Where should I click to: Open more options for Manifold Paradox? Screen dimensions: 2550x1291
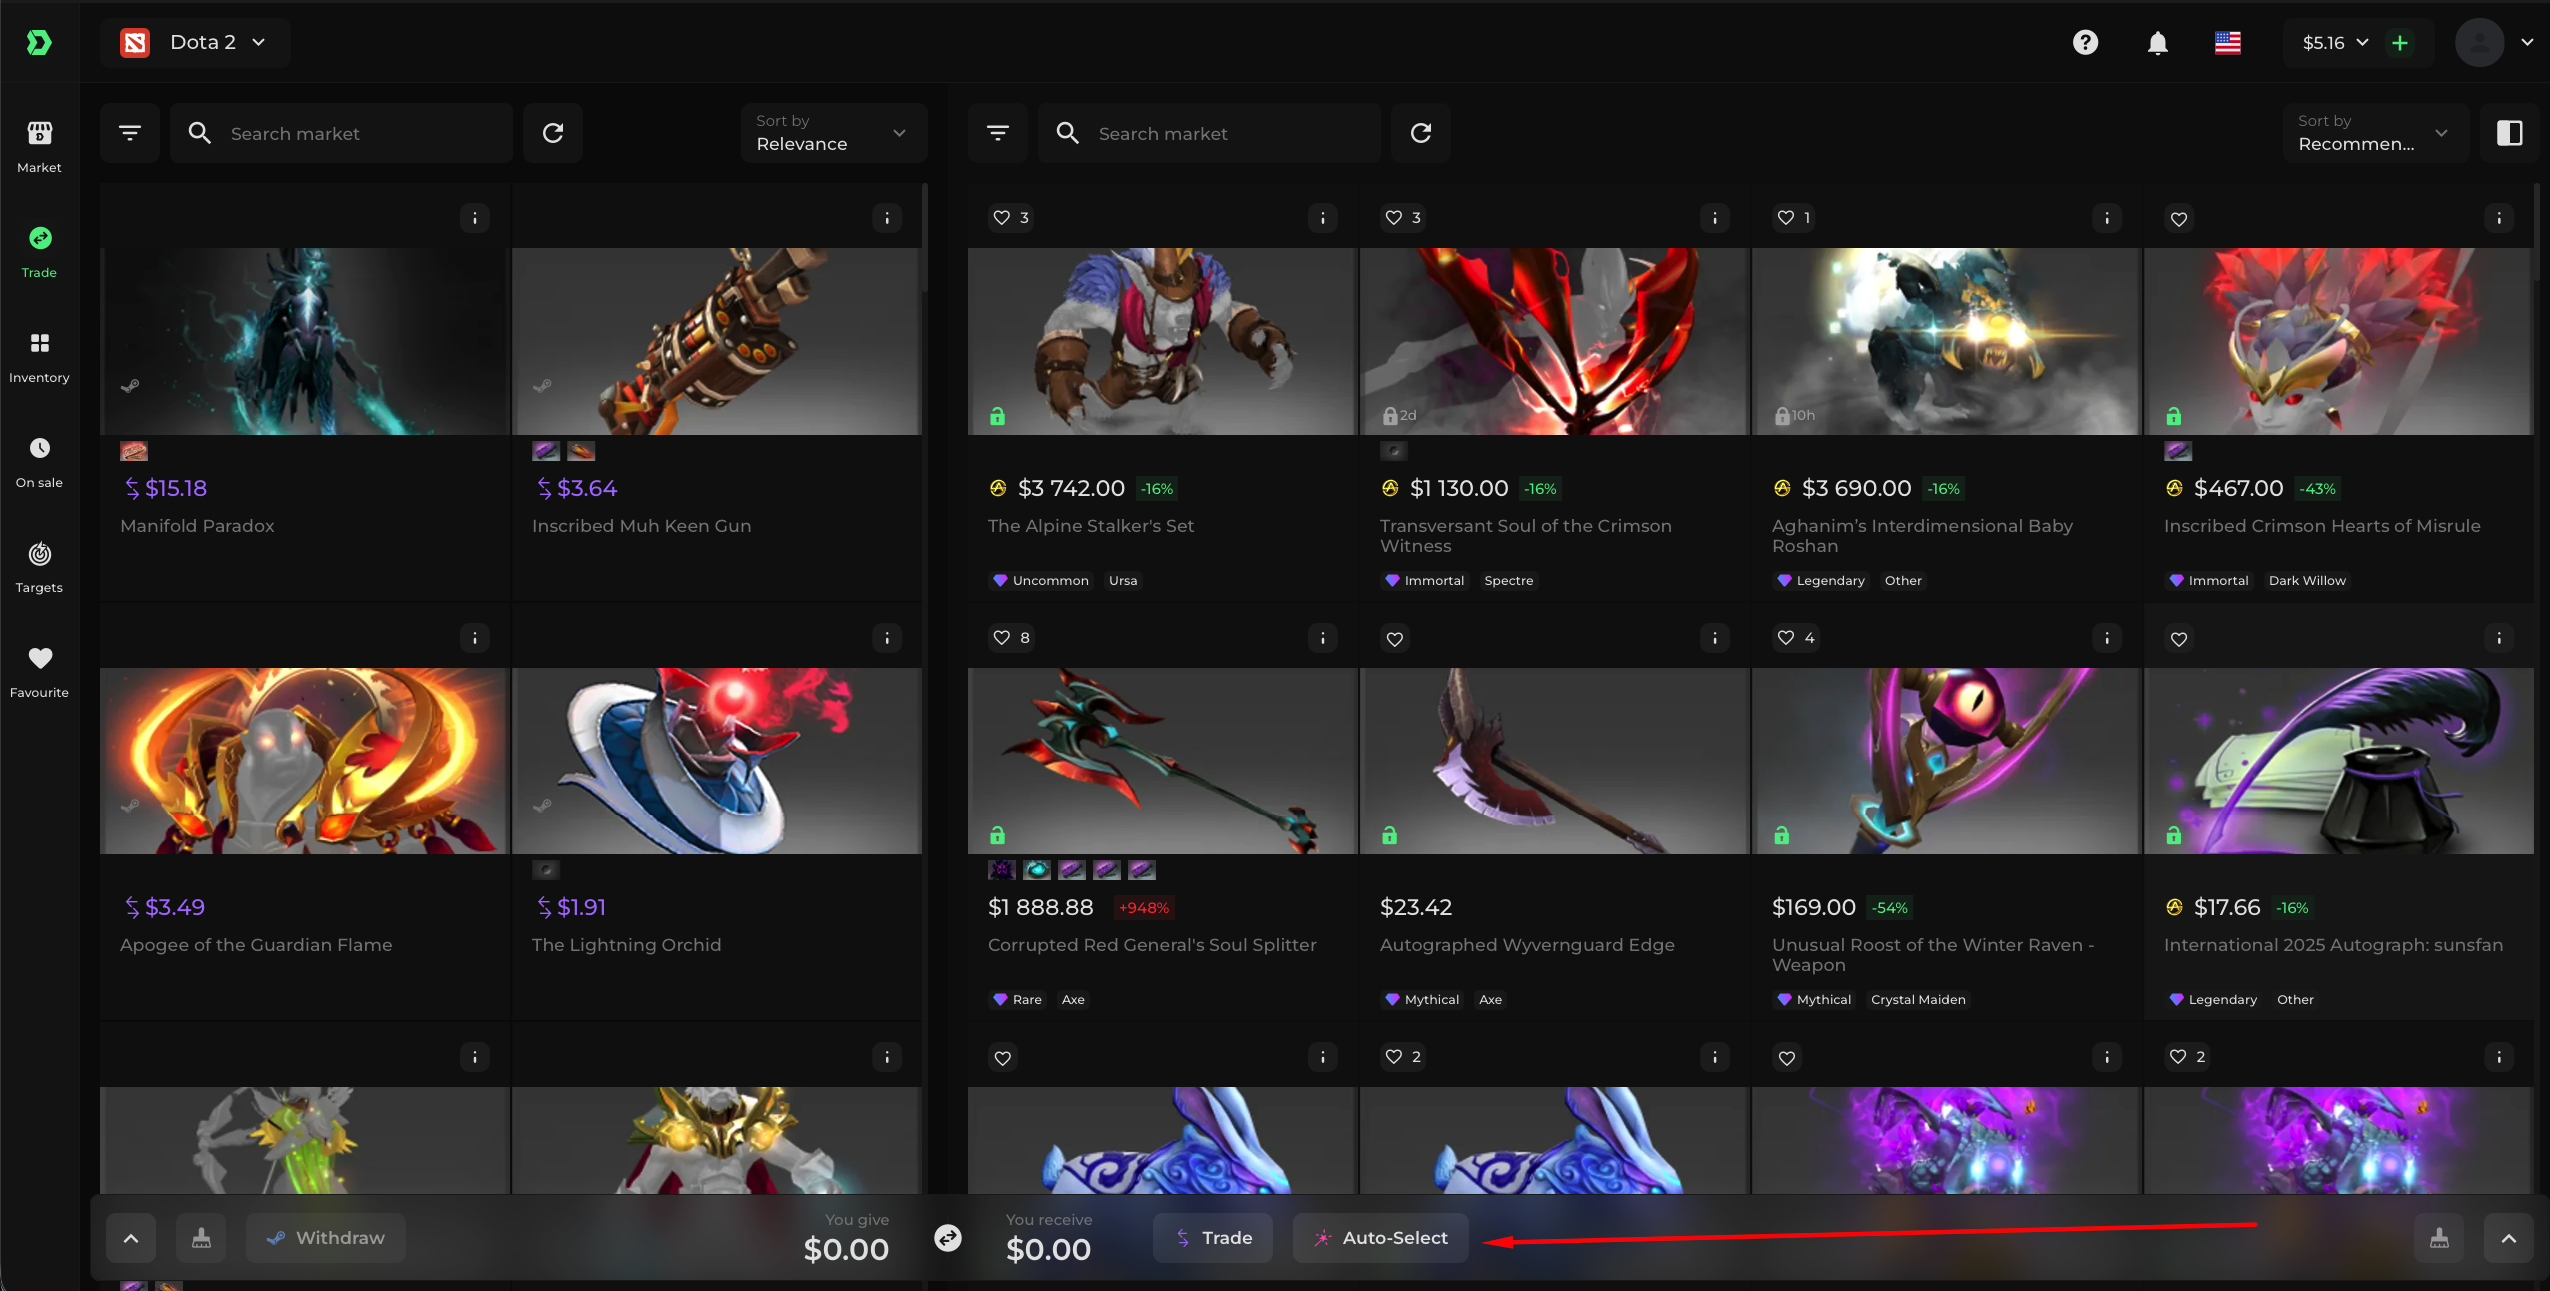(475, 218)
